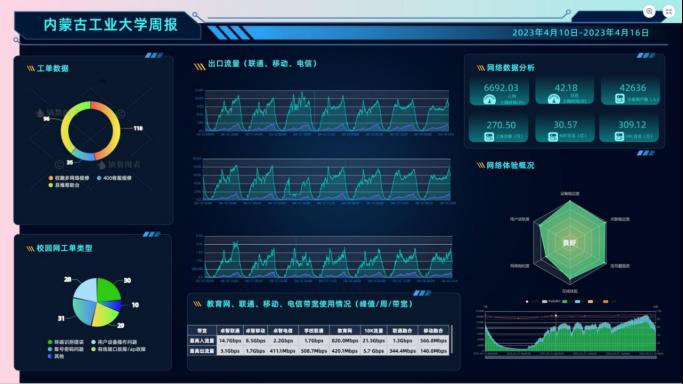This screenshot has height=384, width=683.
Task: Click the icon under the 309.12 value
Action: tap(619, 137)
